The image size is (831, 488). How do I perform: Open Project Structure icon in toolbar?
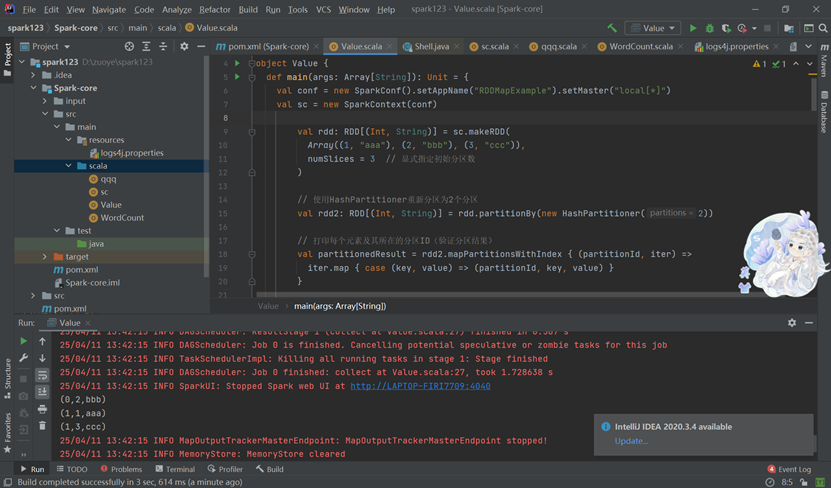[x=789, y=28]
